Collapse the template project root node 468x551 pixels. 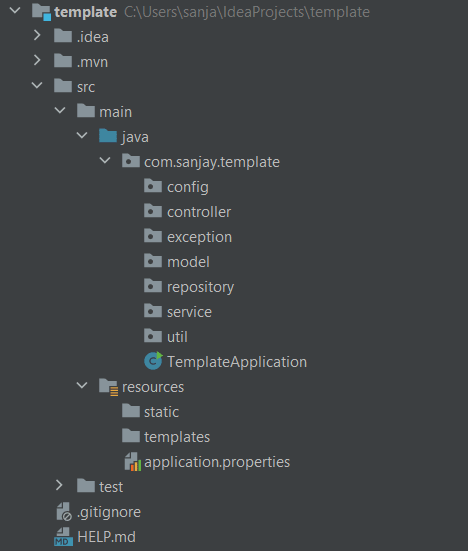[15, 11]
